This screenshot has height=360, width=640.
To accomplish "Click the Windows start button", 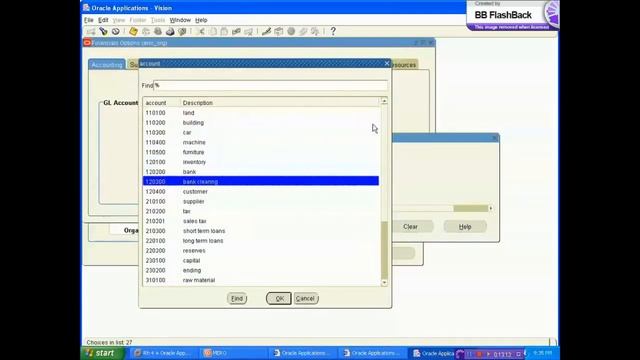I will 101,353.
